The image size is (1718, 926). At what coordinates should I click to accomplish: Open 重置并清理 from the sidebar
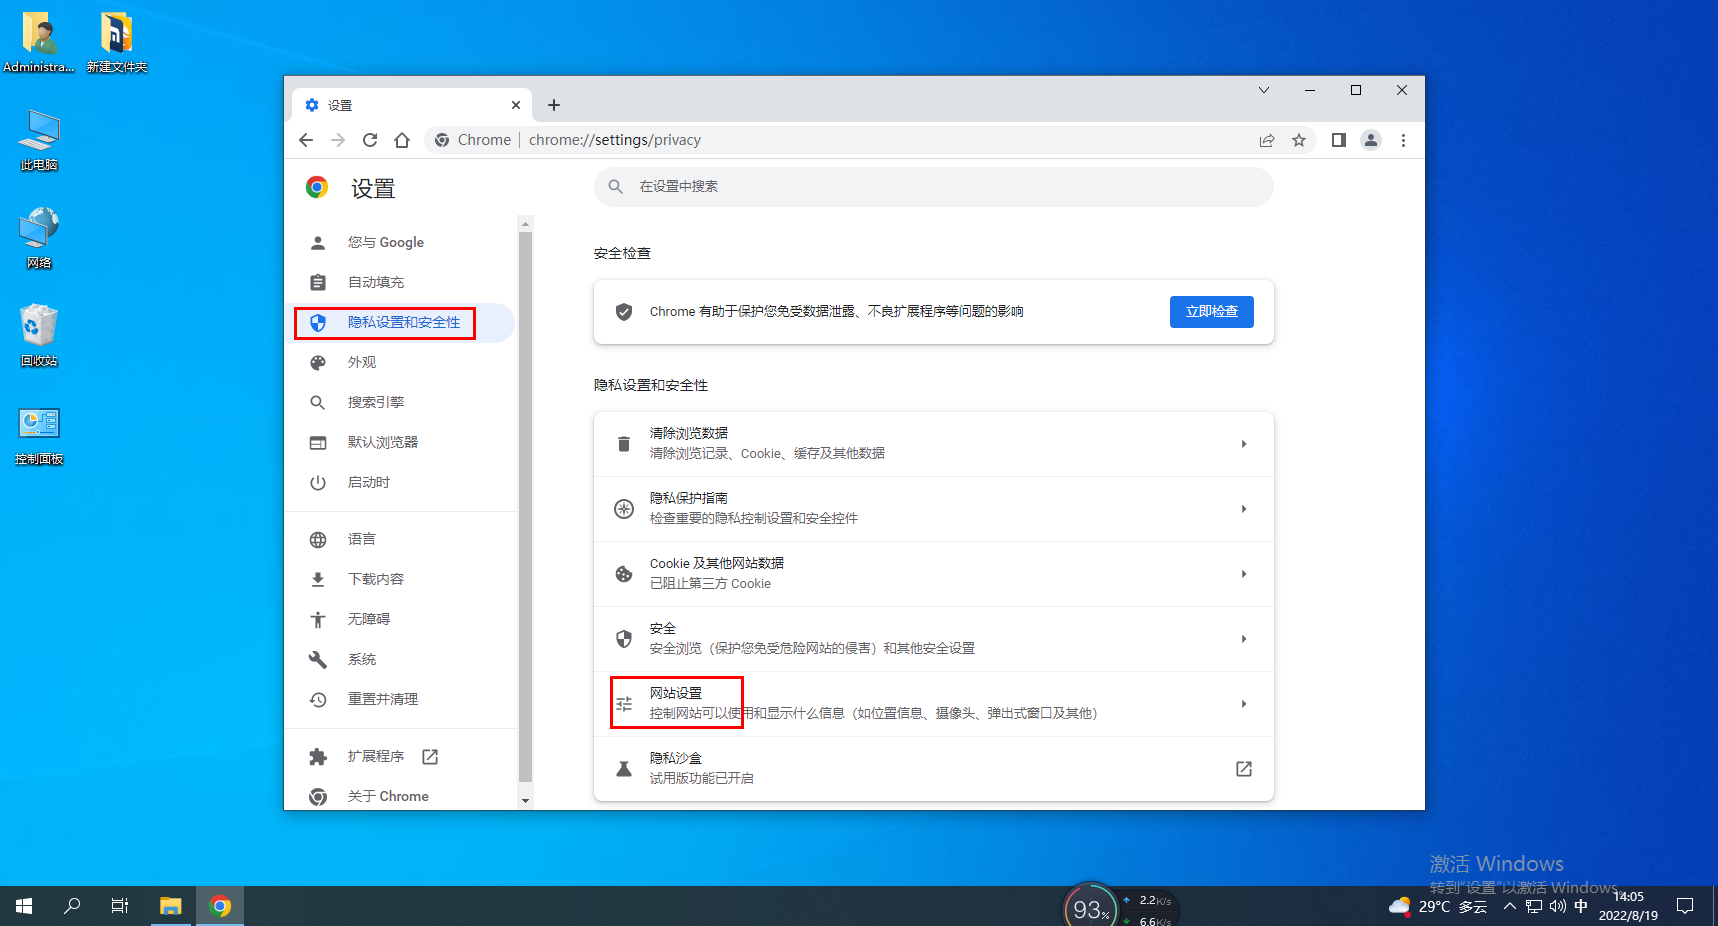tap(382, 698)
